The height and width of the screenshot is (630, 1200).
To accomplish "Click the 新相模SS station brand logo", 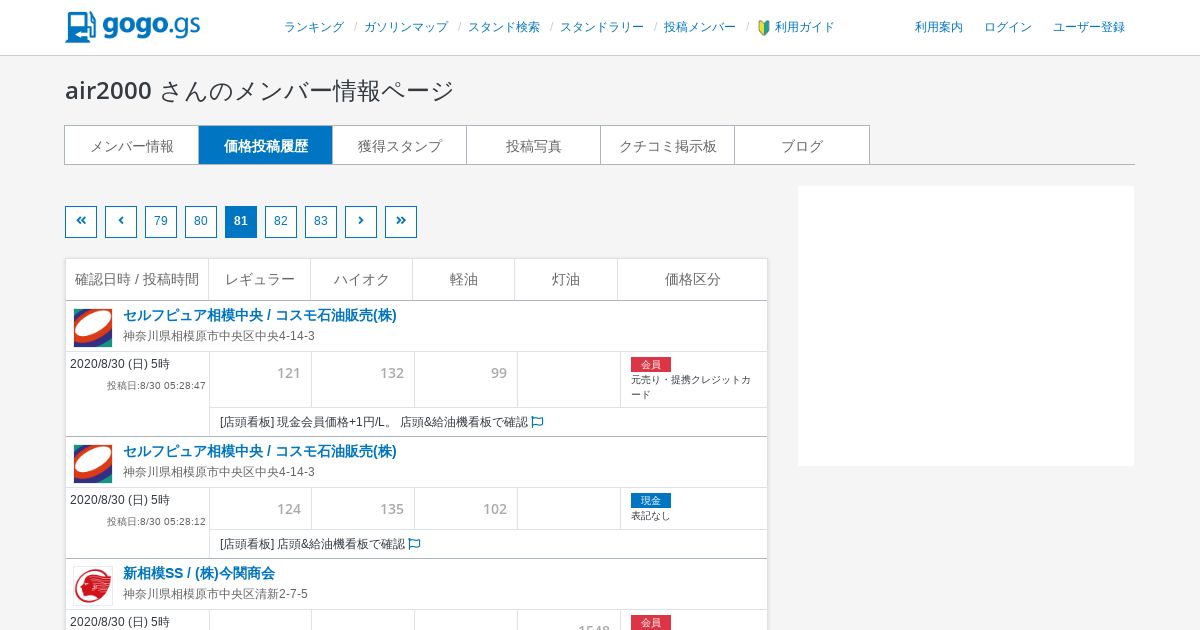I will tap(93, 586).
